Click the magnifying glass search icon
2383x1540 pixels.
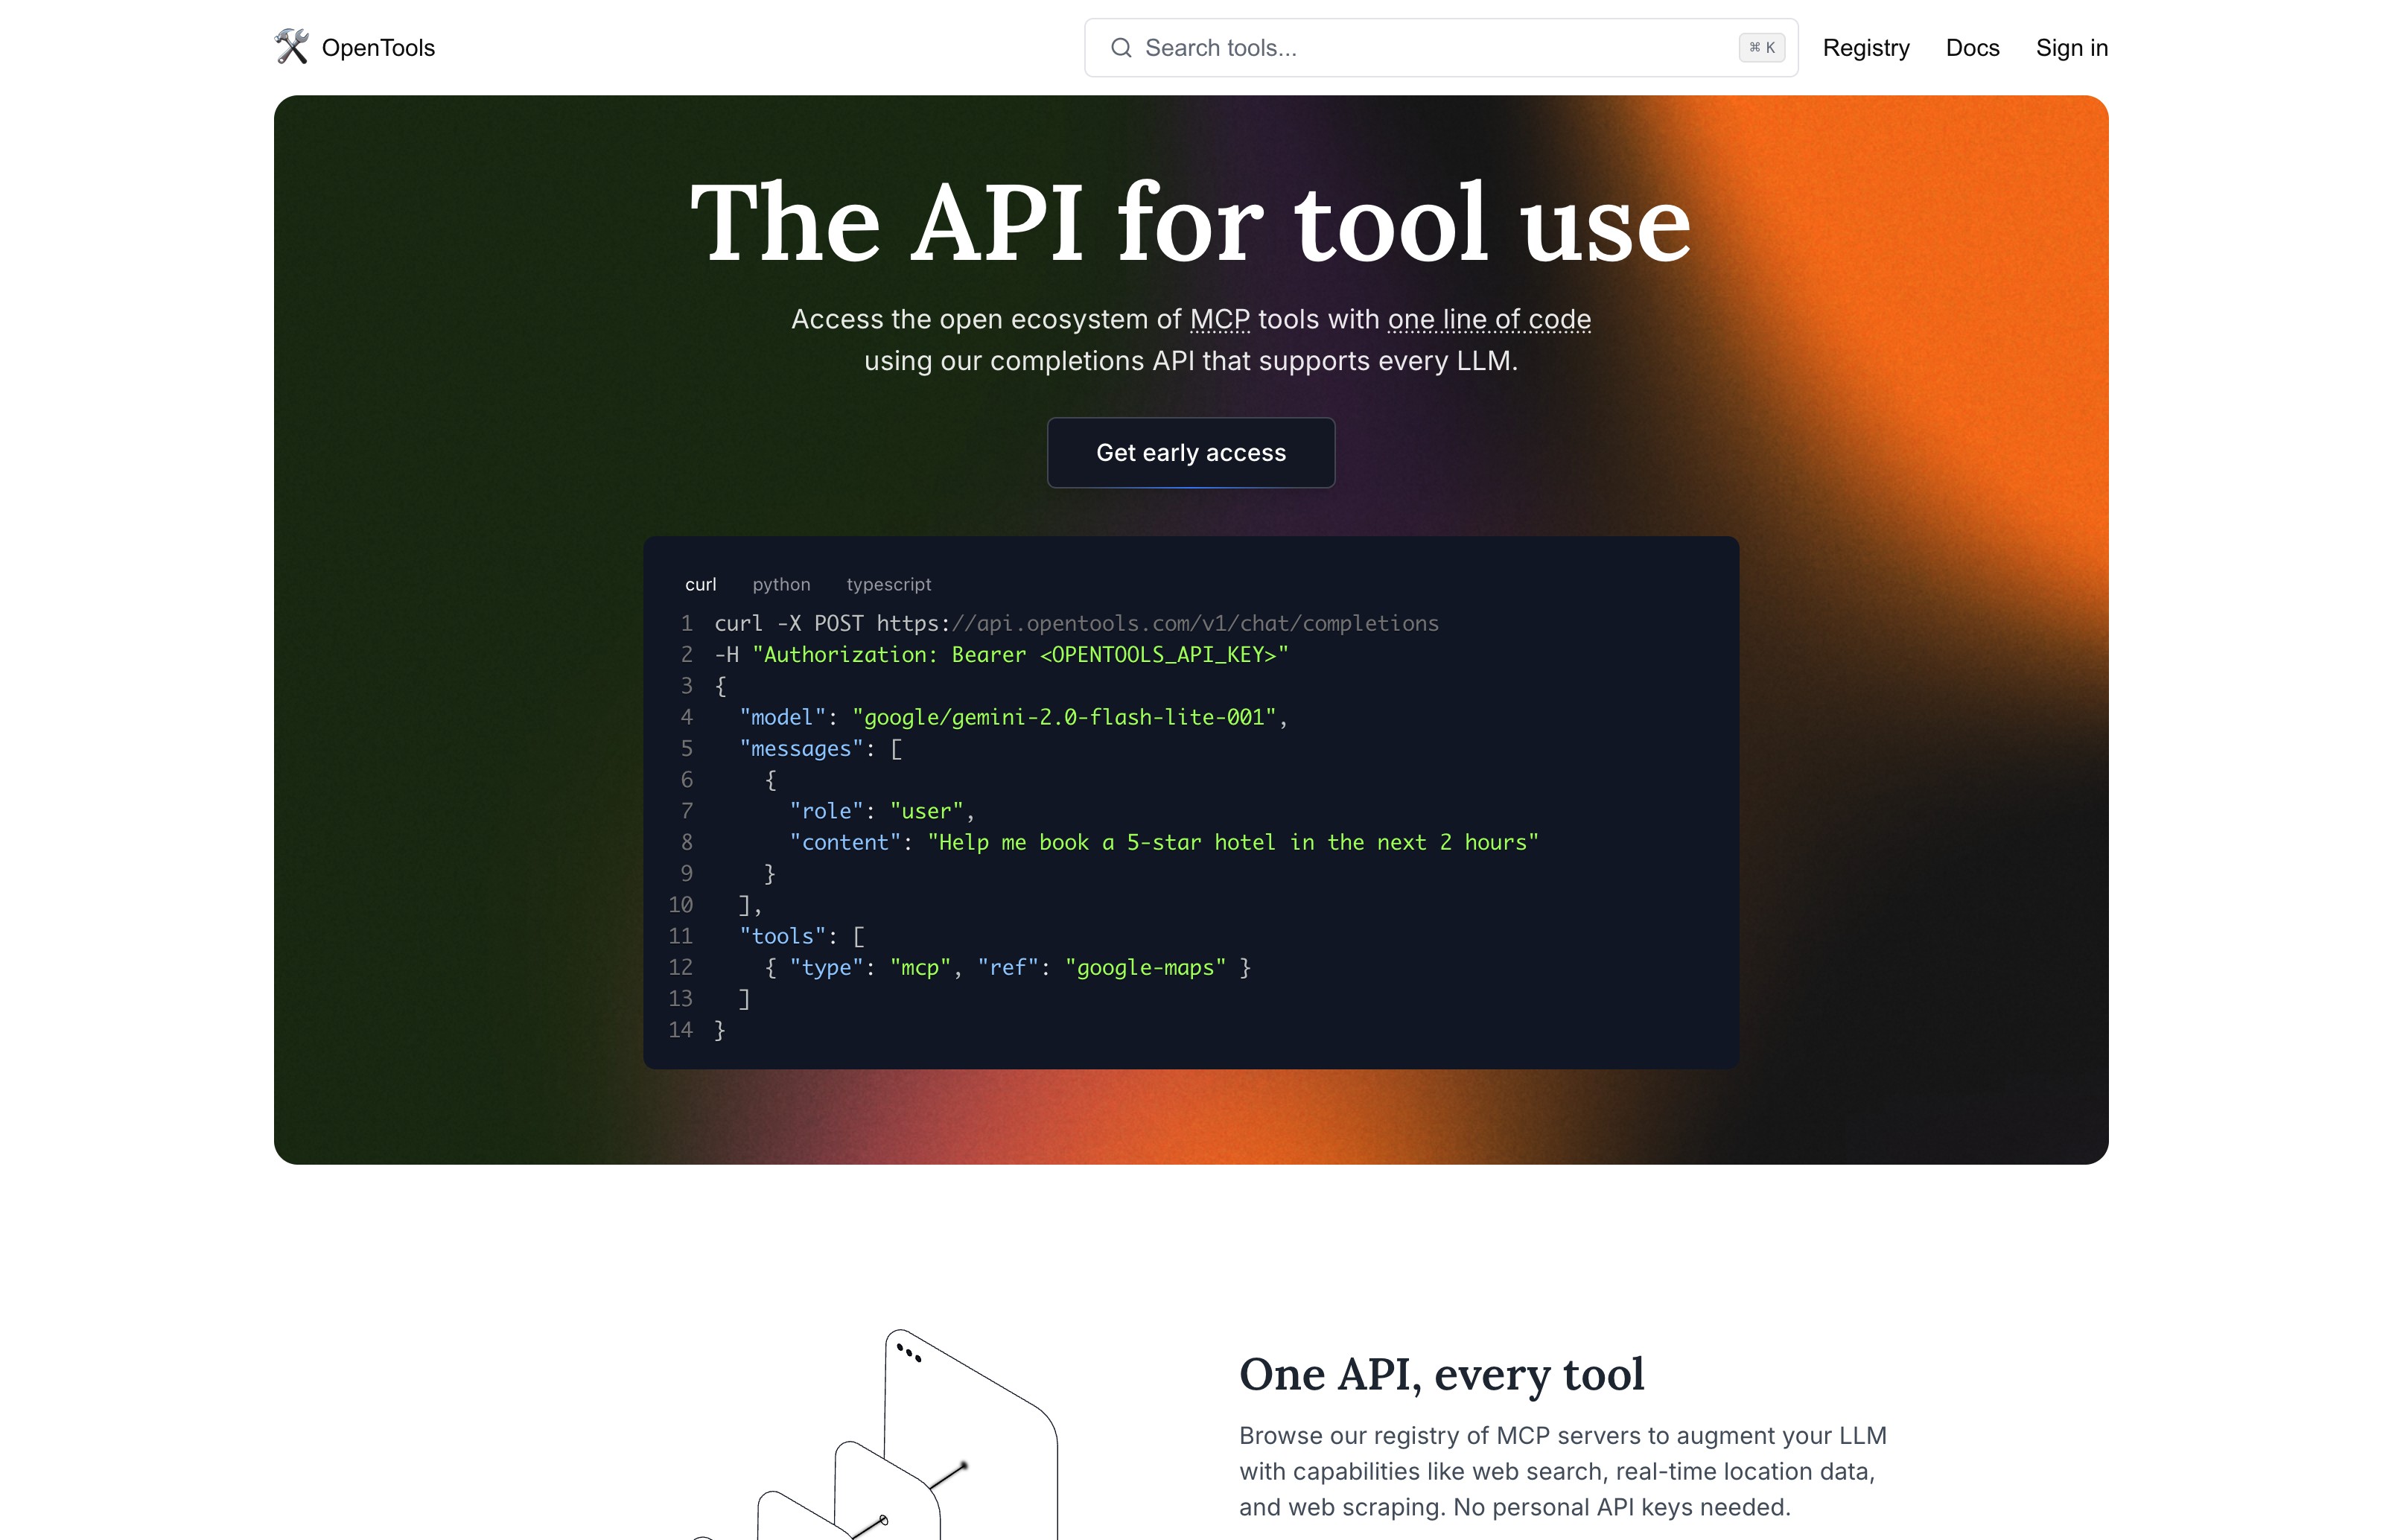coord(1121,48)
